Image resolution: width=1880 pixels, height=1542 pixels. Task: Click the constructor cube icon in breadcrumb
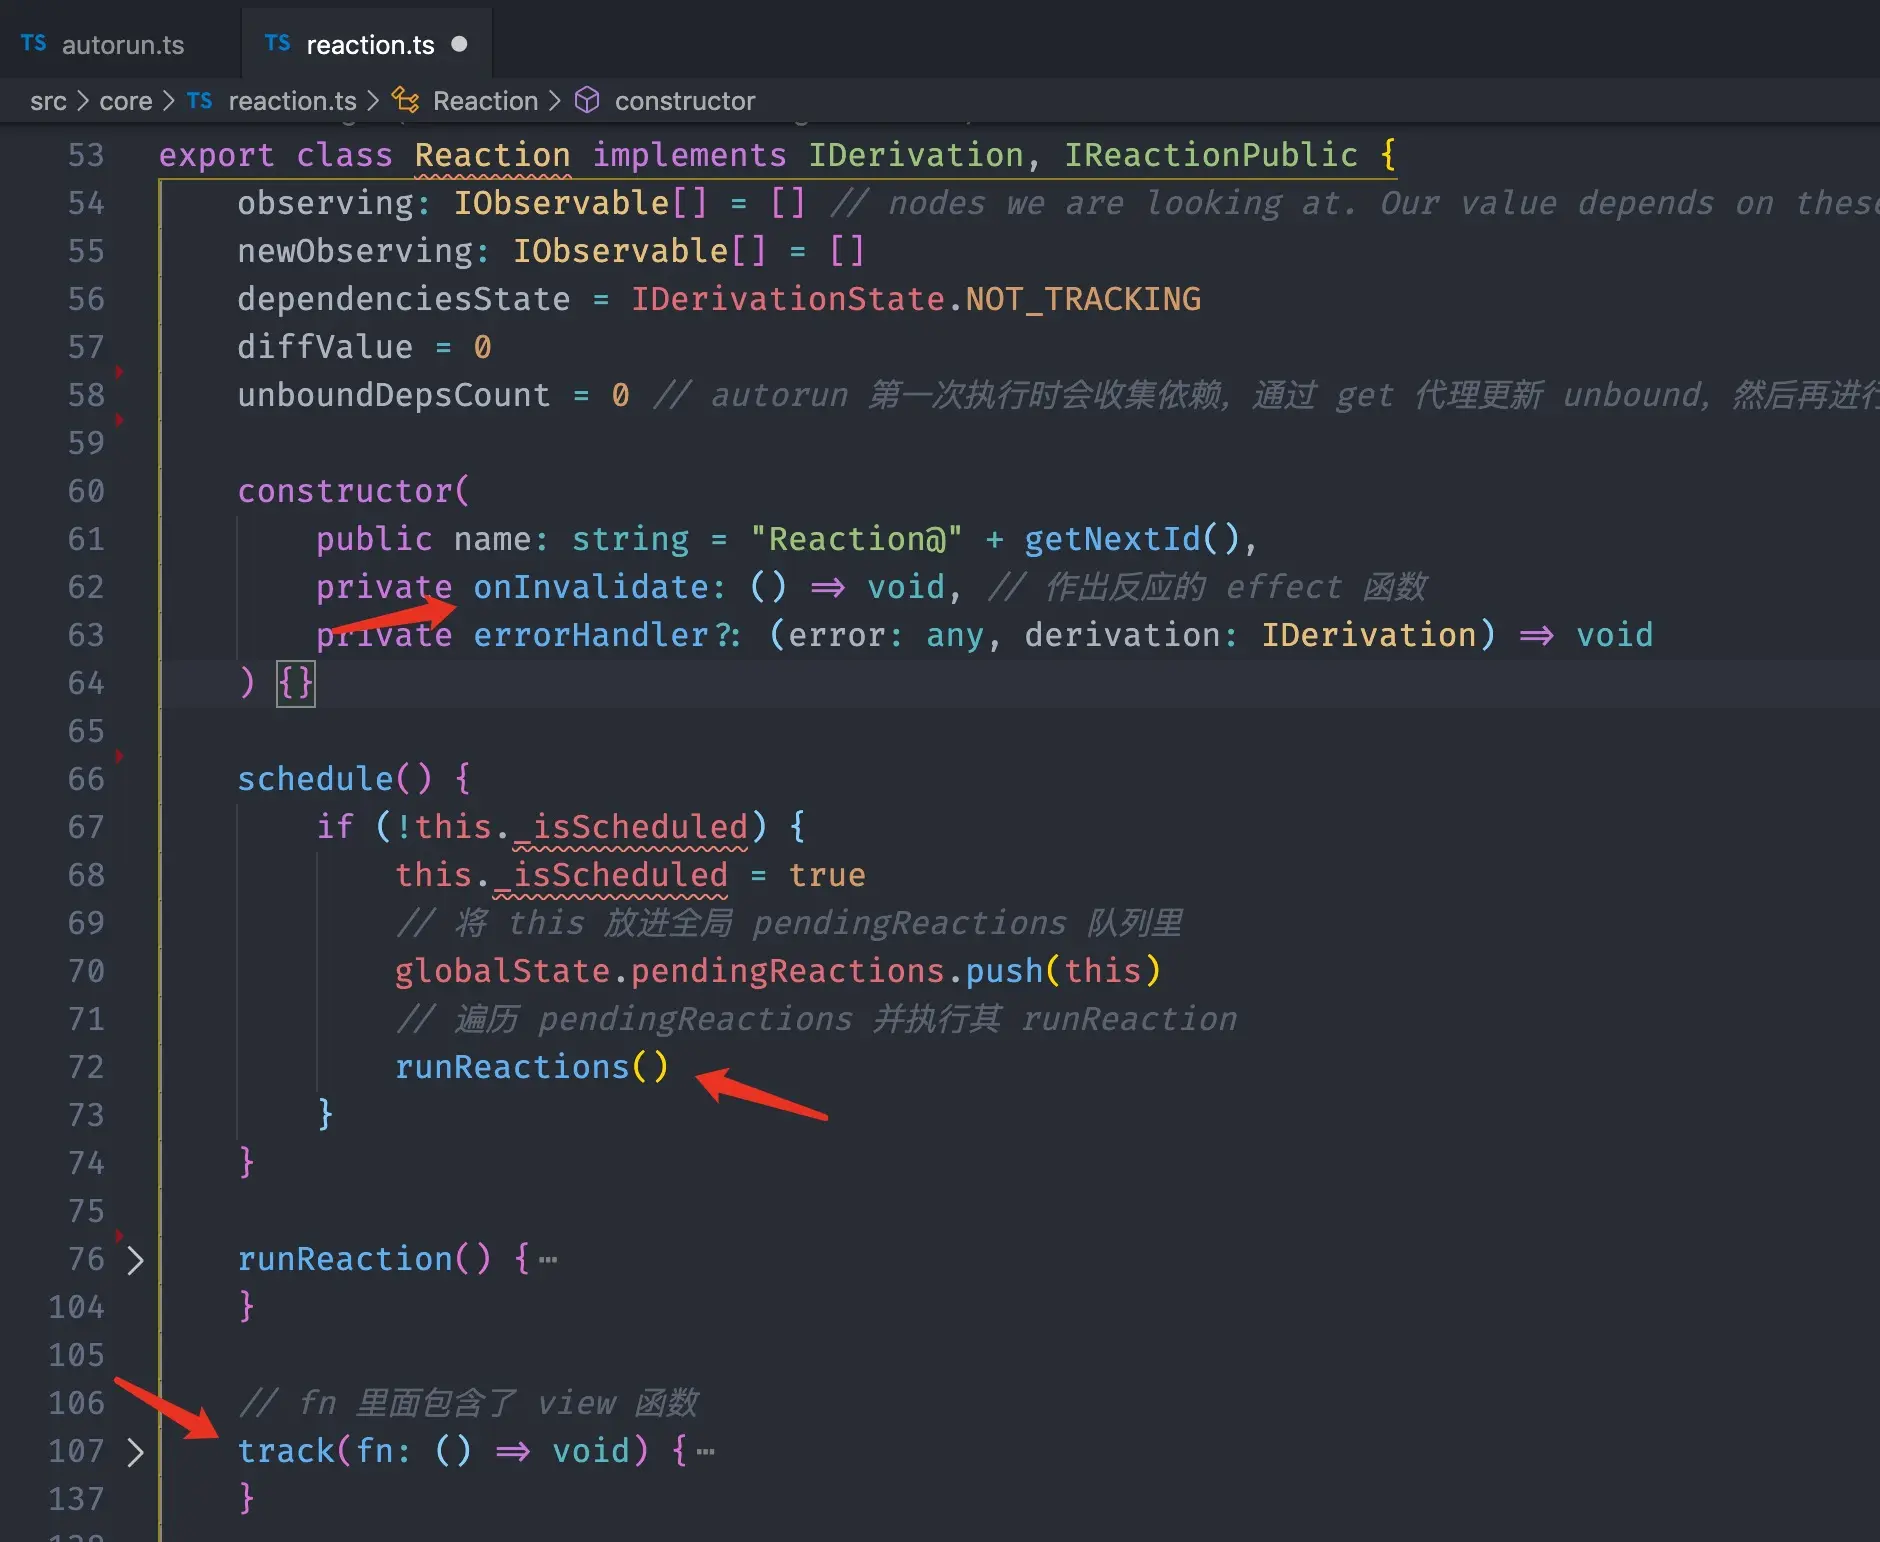[588, 100]
